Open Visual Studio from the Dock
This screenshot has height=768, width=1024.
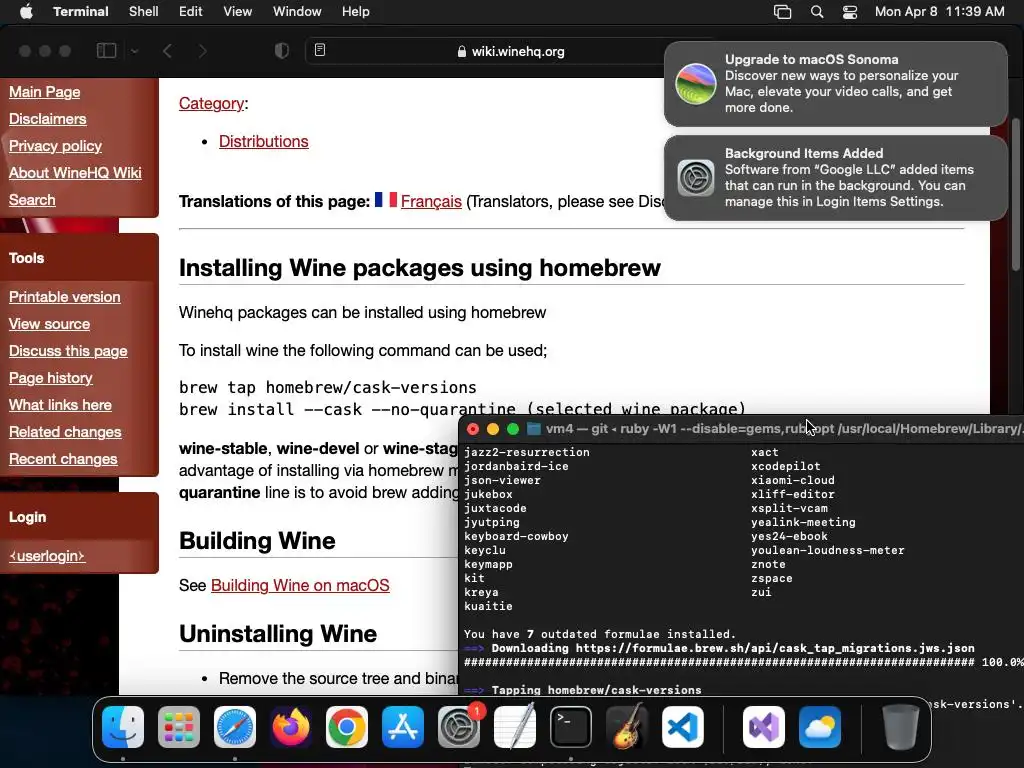point(764,727)
